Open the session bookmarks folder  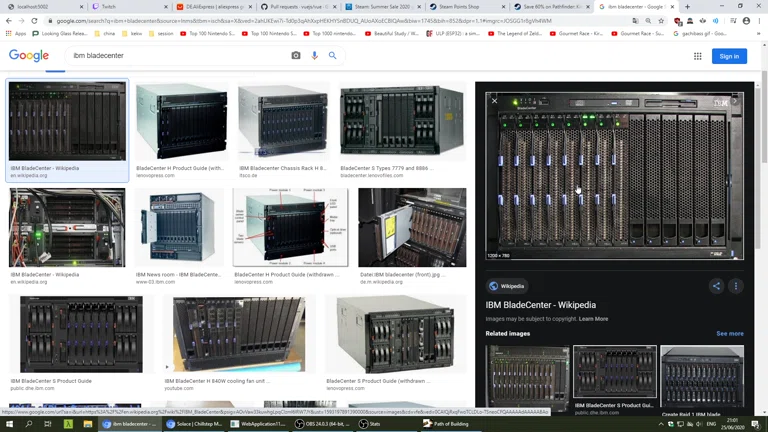(161, 34)
